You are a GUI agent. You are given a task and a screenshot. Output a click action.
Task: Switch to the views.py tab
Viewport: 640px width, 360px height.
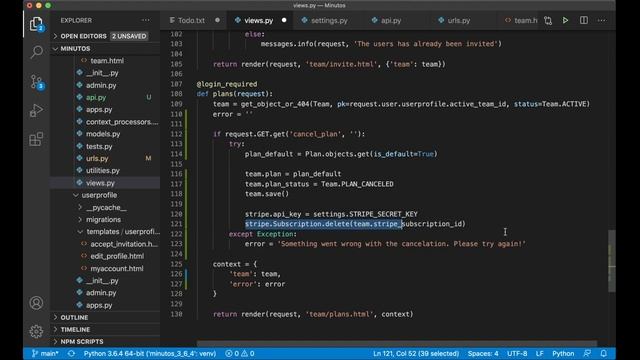pyautogui.click(x=260, y=20)
